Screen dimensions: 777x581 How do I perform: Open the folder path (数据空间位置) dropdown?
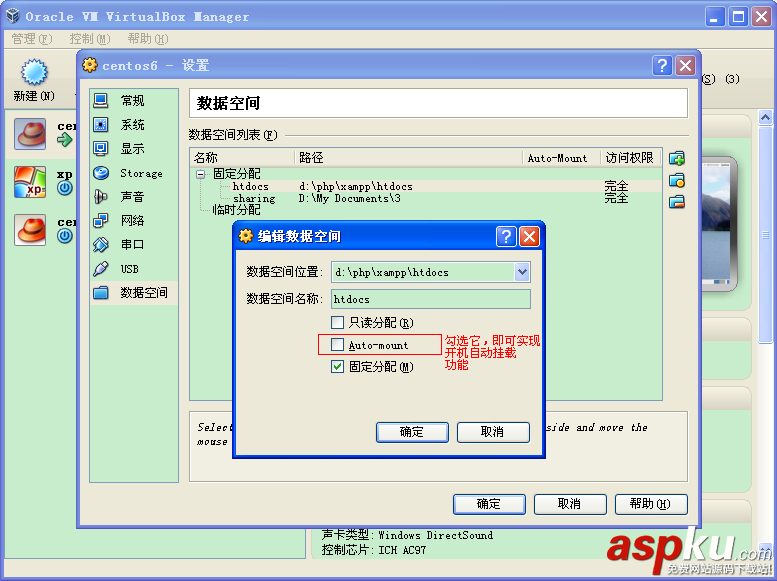click(x=522, y=272)
